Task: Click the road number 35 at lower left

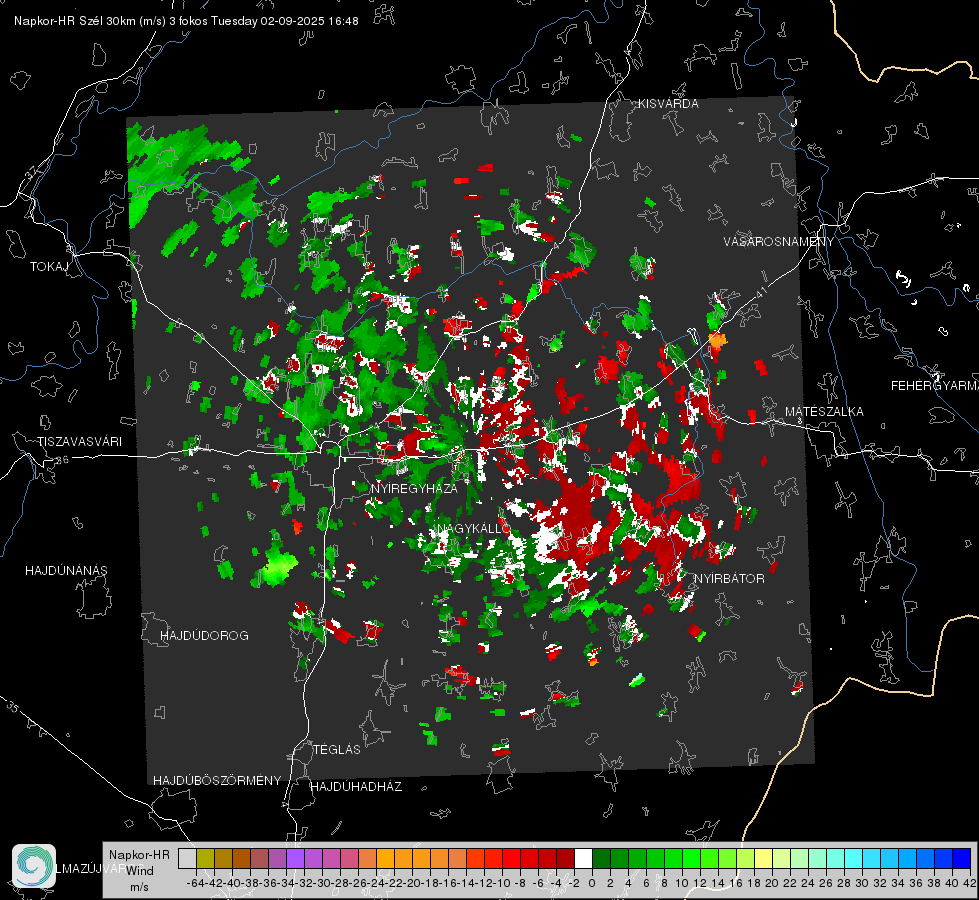Action: pyautogui.click(x=13, y=708)
